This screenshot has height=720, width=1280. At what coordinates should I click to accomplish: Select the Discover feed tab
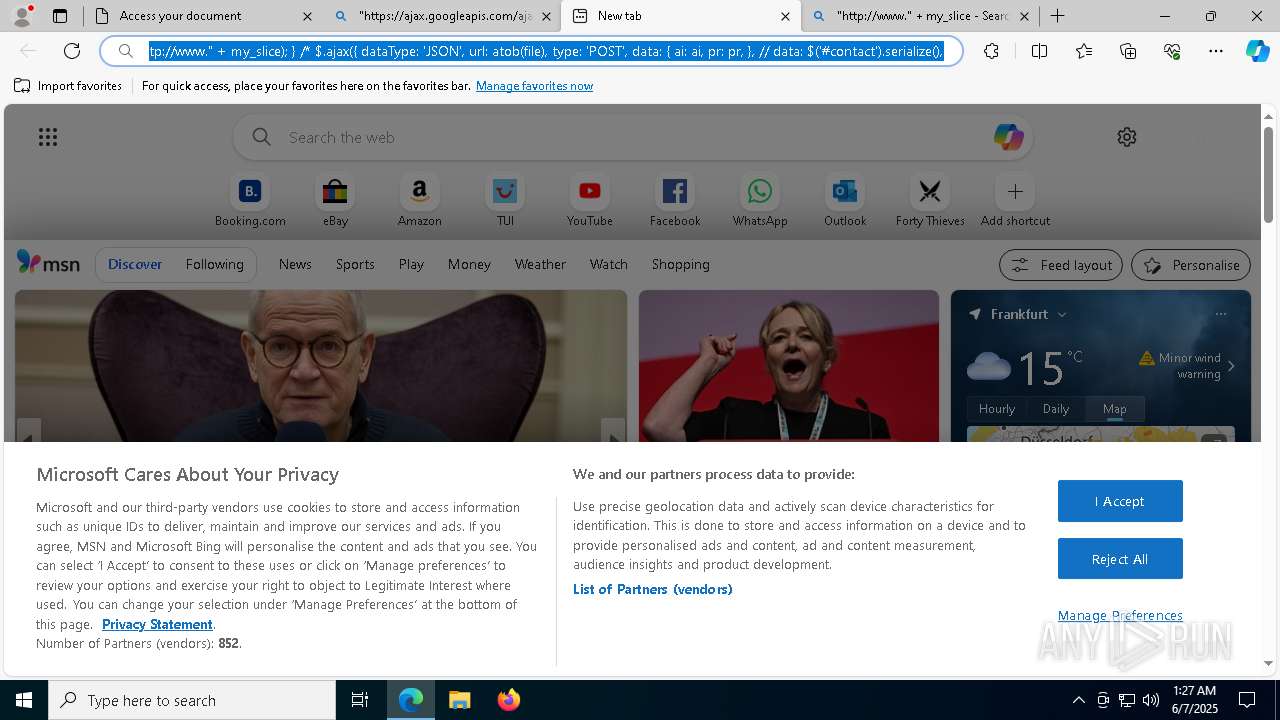click(x=135, y=264)
